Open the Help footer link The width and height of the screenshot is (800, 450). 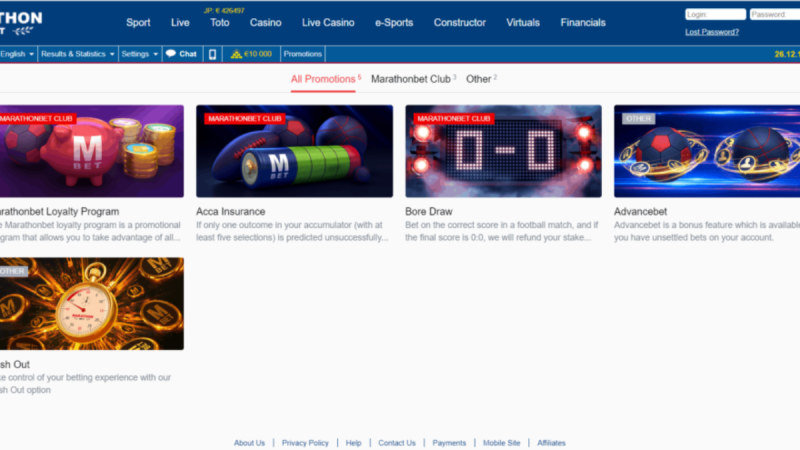(354, 443)
